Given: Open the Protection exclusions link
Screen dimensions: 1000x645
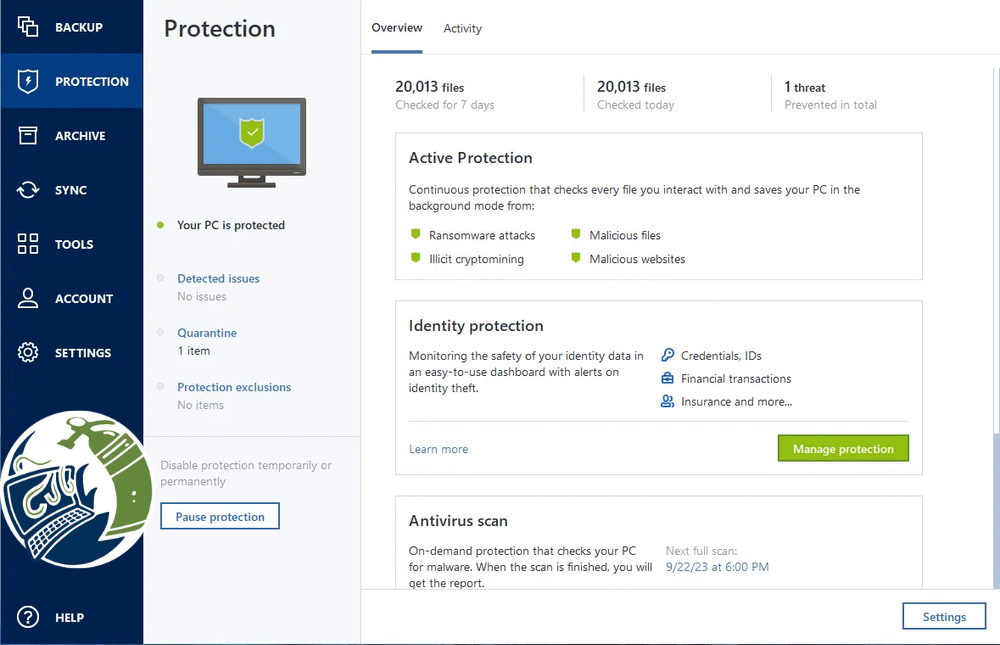Looking at the screenshot, I should [x=234, y=387].
